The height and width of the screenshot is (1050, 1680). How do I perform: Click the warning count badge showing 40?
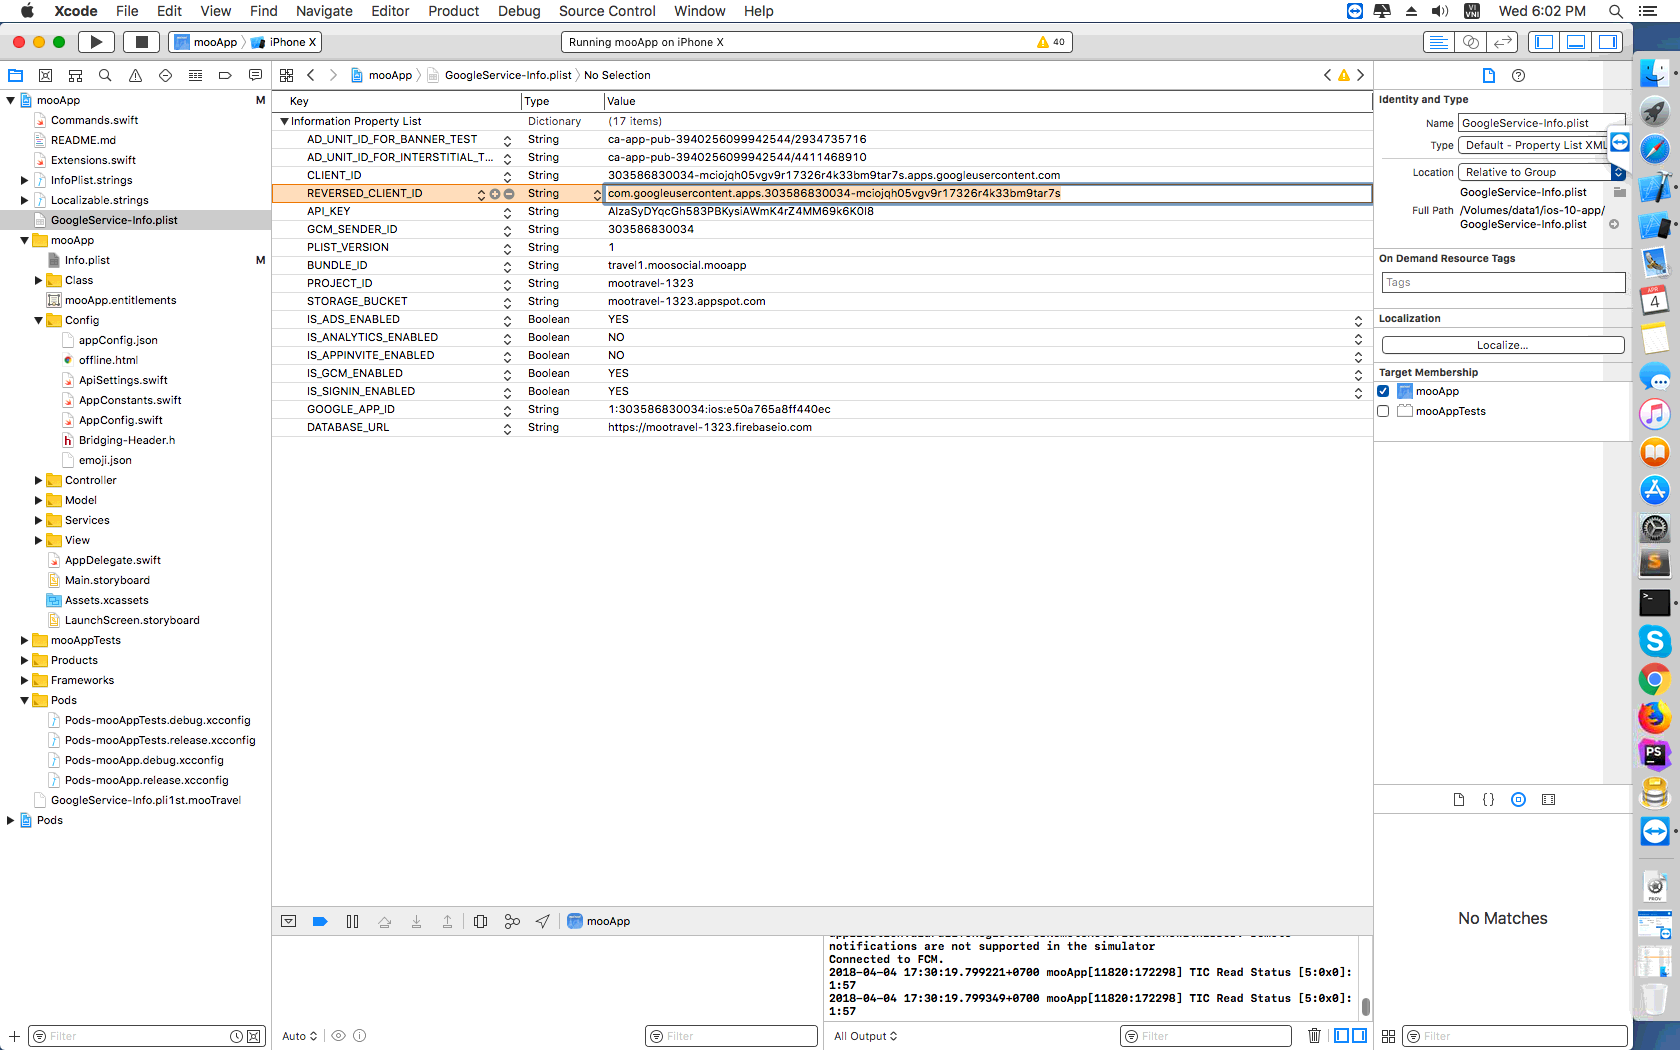[1051, 42]
